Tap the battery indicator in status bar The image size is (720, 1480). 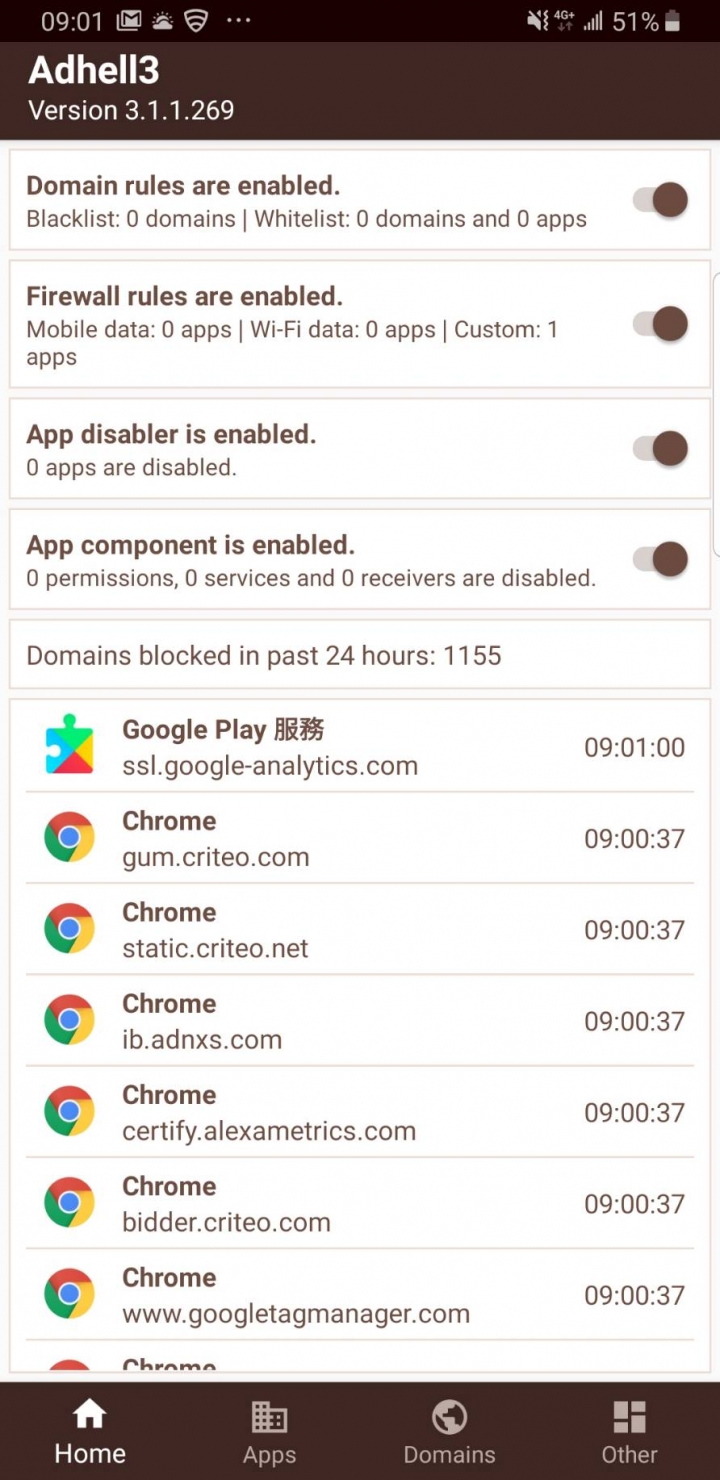tap(672, 21)
